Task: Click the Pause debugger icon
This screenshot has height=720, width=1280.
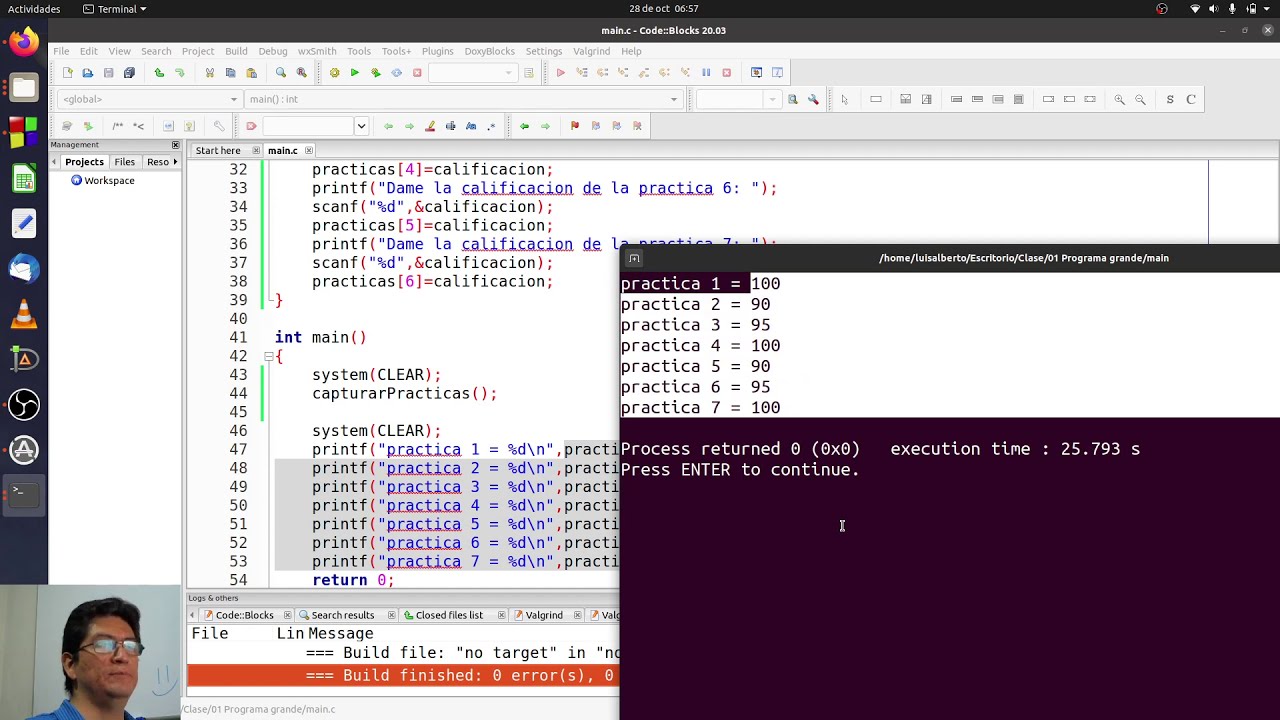Action: 706,72
